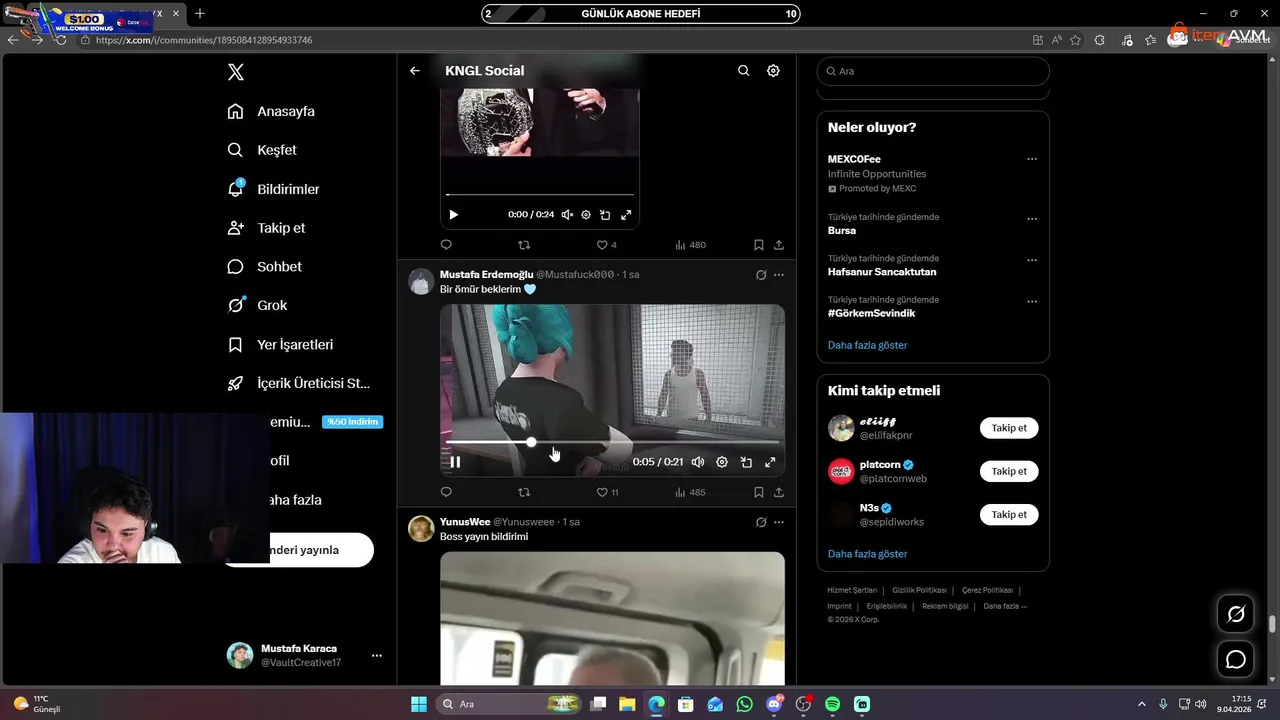Open playback settings on 0:21 video
The width and height of the screenshot is (1280, 720).
[x=722, y=462]
